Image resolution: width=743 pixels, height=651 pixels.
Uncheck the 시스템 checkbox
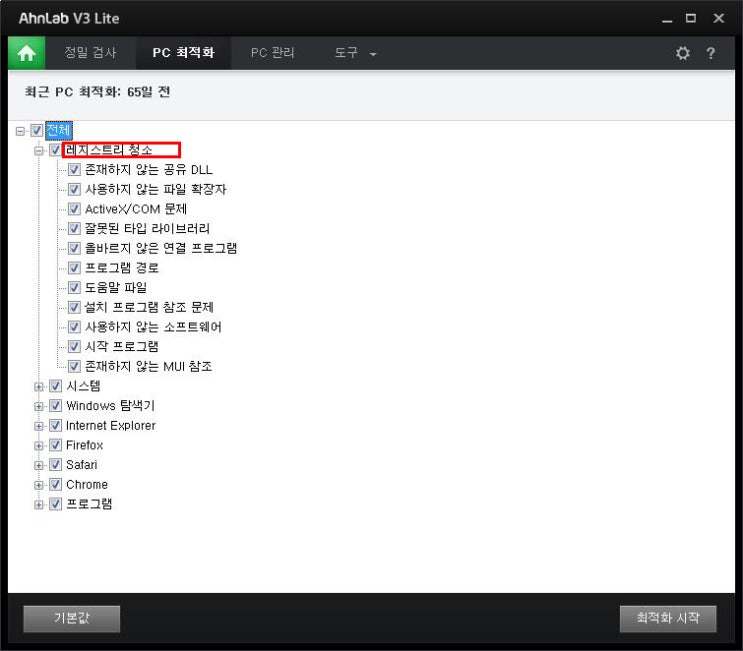click(55, 386)
